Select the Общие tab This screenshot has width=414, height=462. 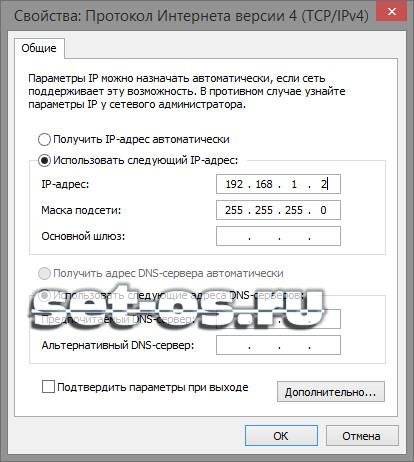(39, 48)
